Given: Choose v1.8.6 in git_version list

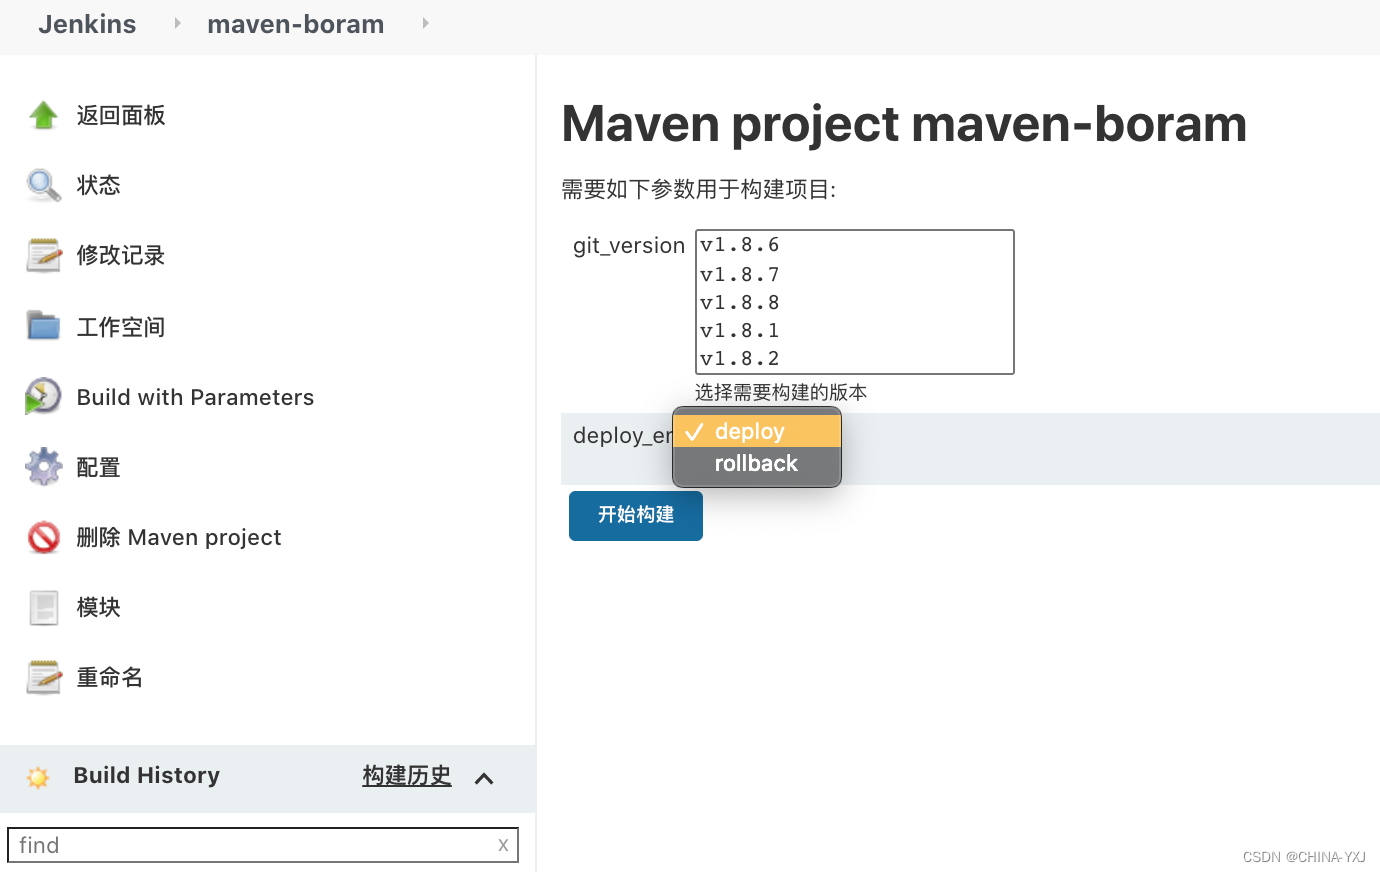Looking at the screenshot, I should tap(855, 245).
